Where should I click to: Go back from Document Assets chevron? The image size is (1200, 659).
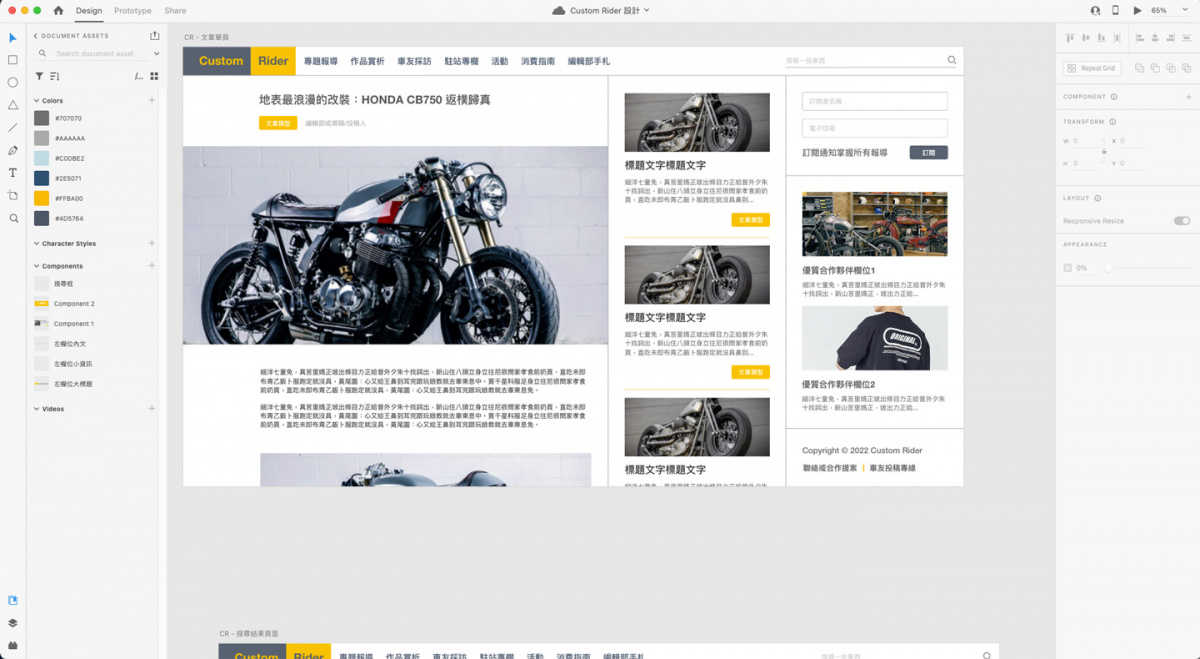[x=36, y=36]
